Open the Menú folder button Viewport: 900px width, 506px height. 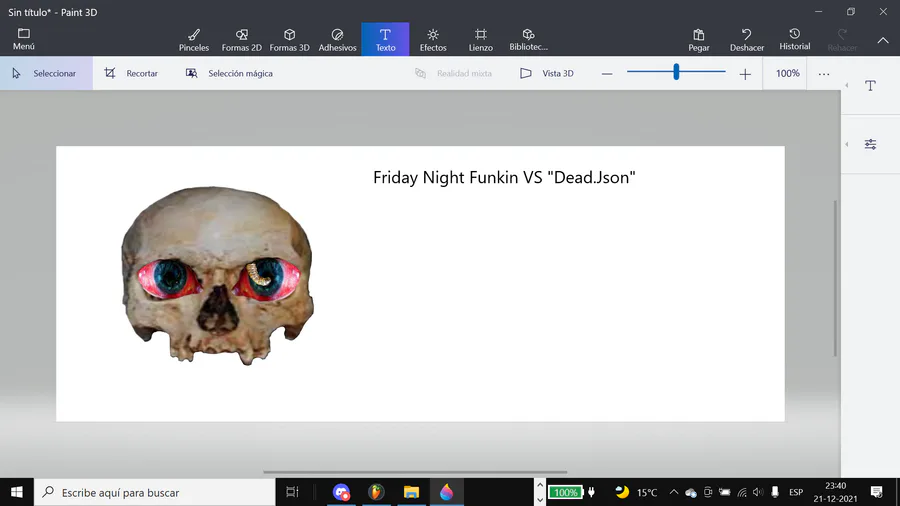(24, 39)
